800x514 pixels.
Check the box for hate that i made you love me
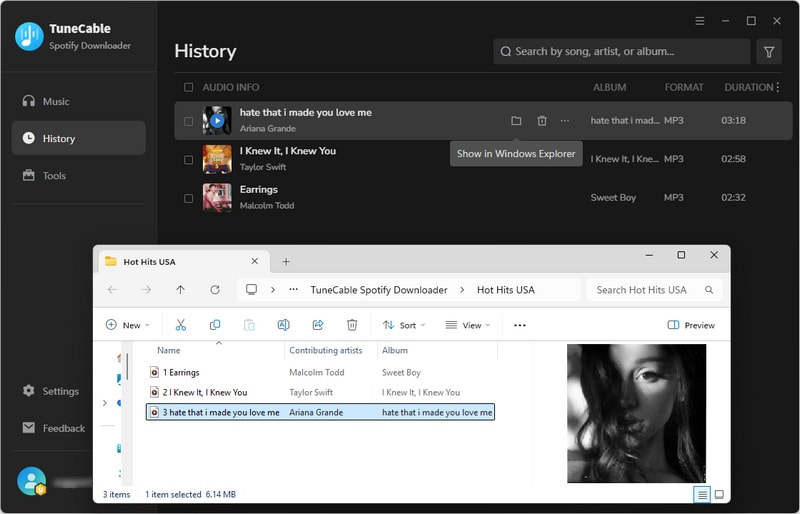188,121
